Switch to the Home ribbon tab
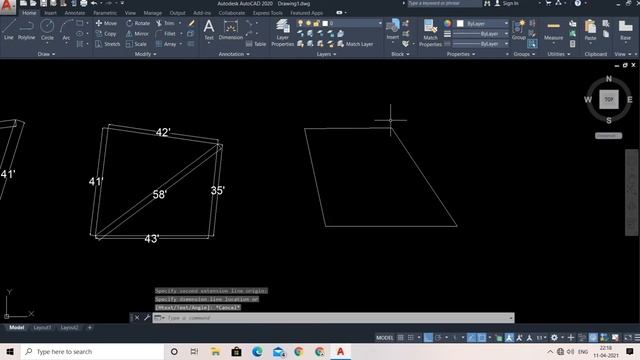 click(29, 13)
